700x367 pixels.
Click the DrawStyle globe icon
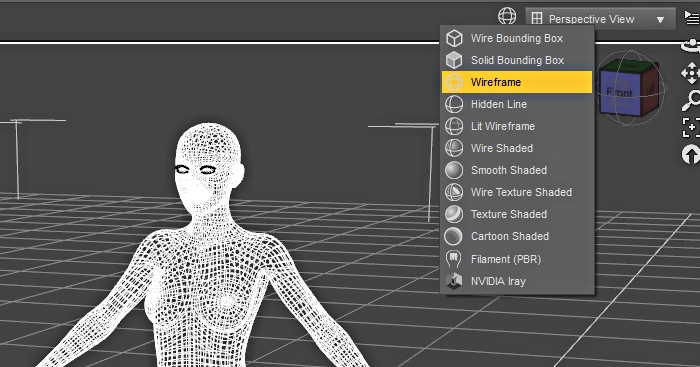(507, 16)
